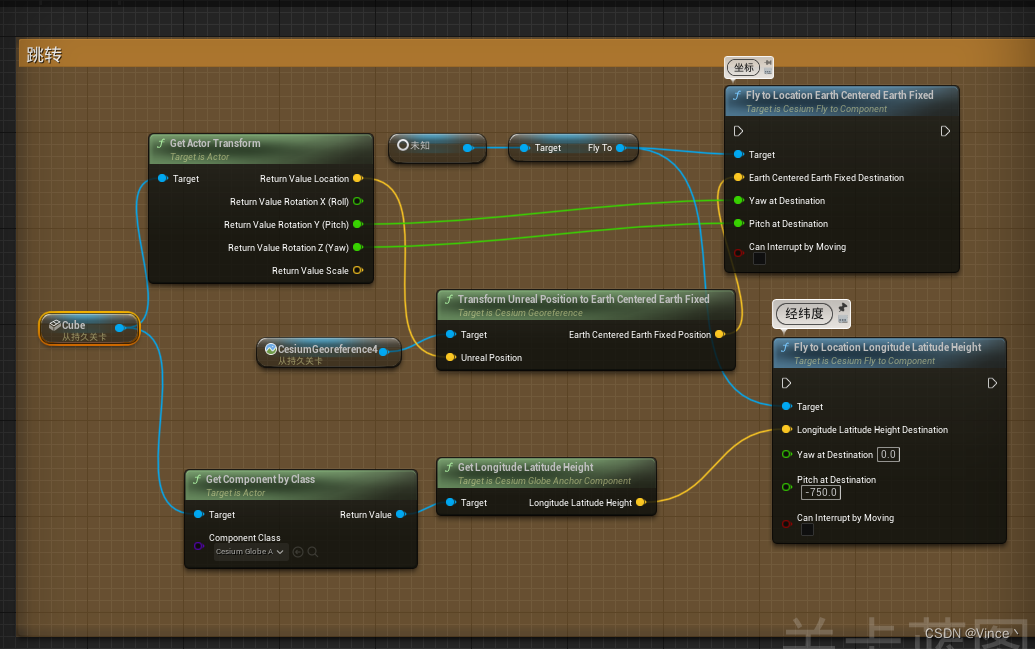Select the 跳转 comment title bar
The image size is (1035, 649).
pos(43,54)
